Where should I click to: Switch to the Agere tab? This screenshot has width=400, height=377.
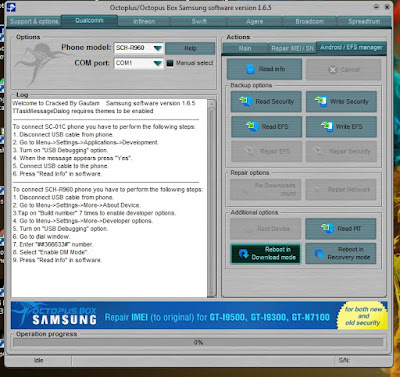[255, 22]
